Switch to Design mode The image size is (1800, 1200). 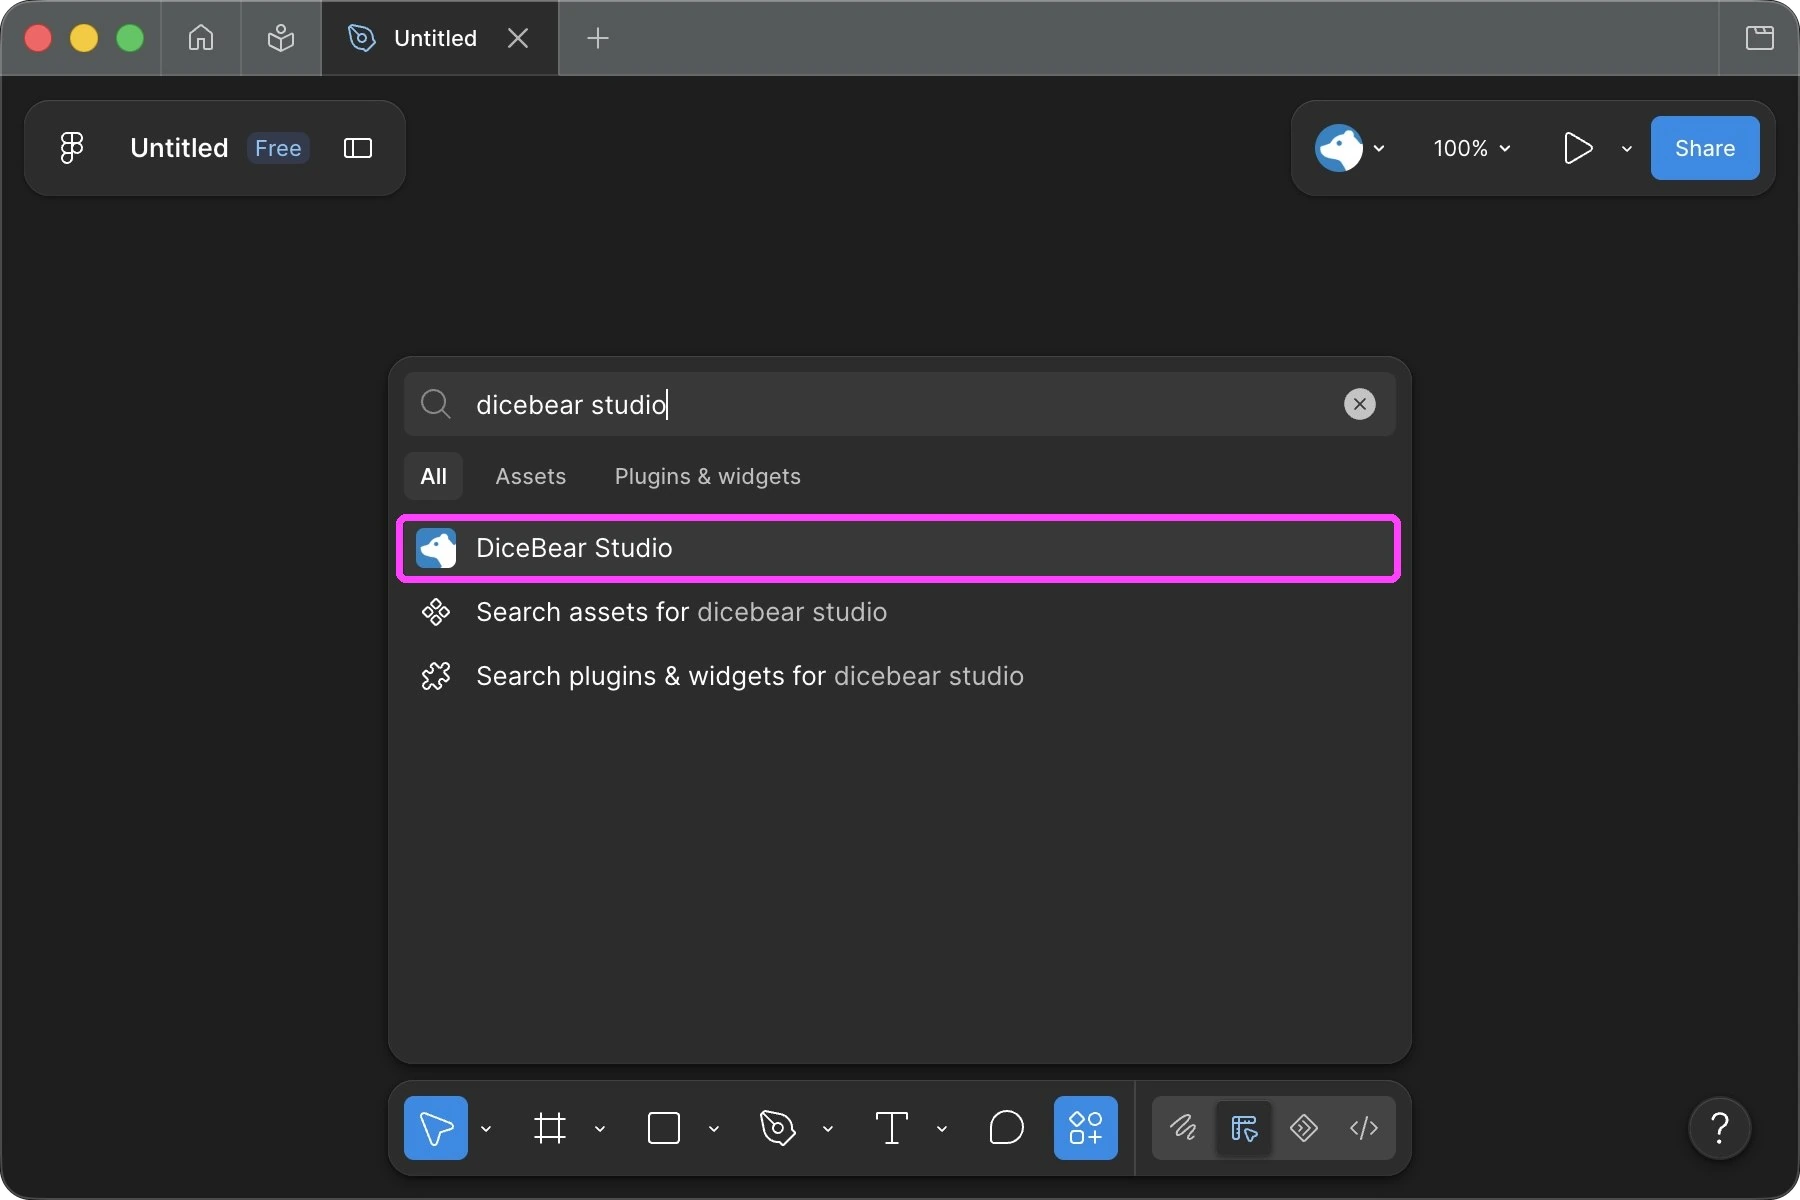click(x=1244, y=1128)
